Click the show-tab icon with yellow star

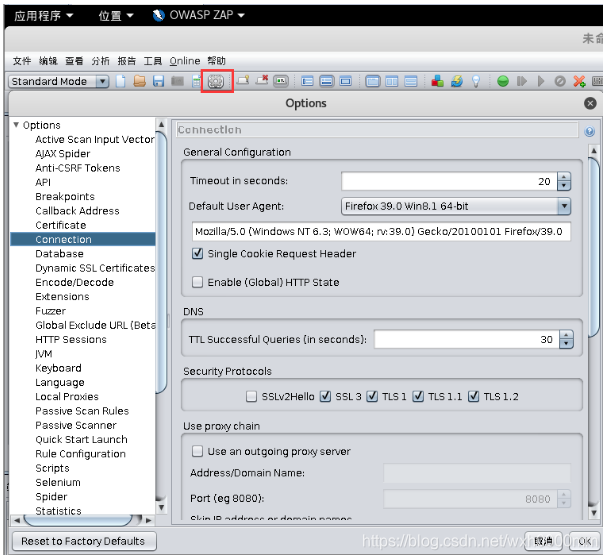pyautogui.click(x=243, y=81)
